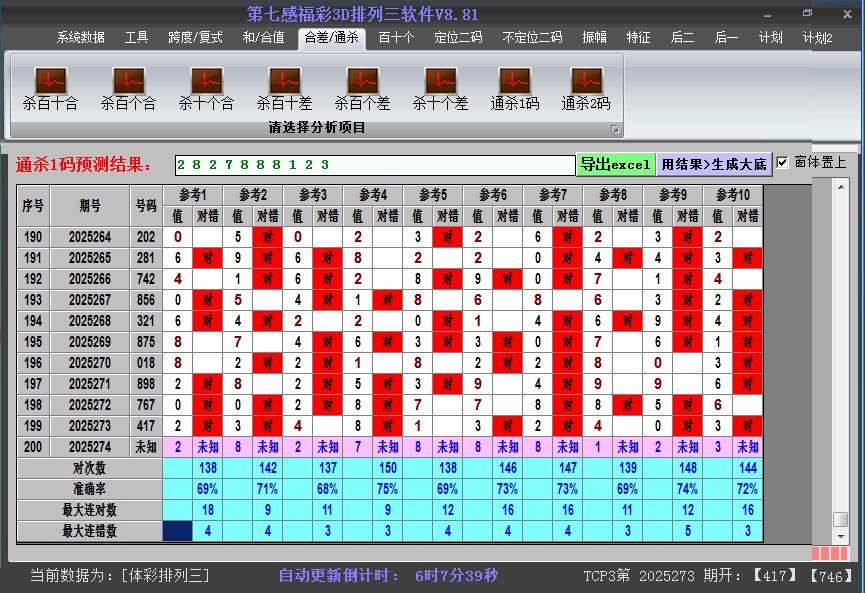The width and height of the screenshot is (865, 593).
Task: Click 用结果>生成大底 button
Action: (x=714, y=164)
